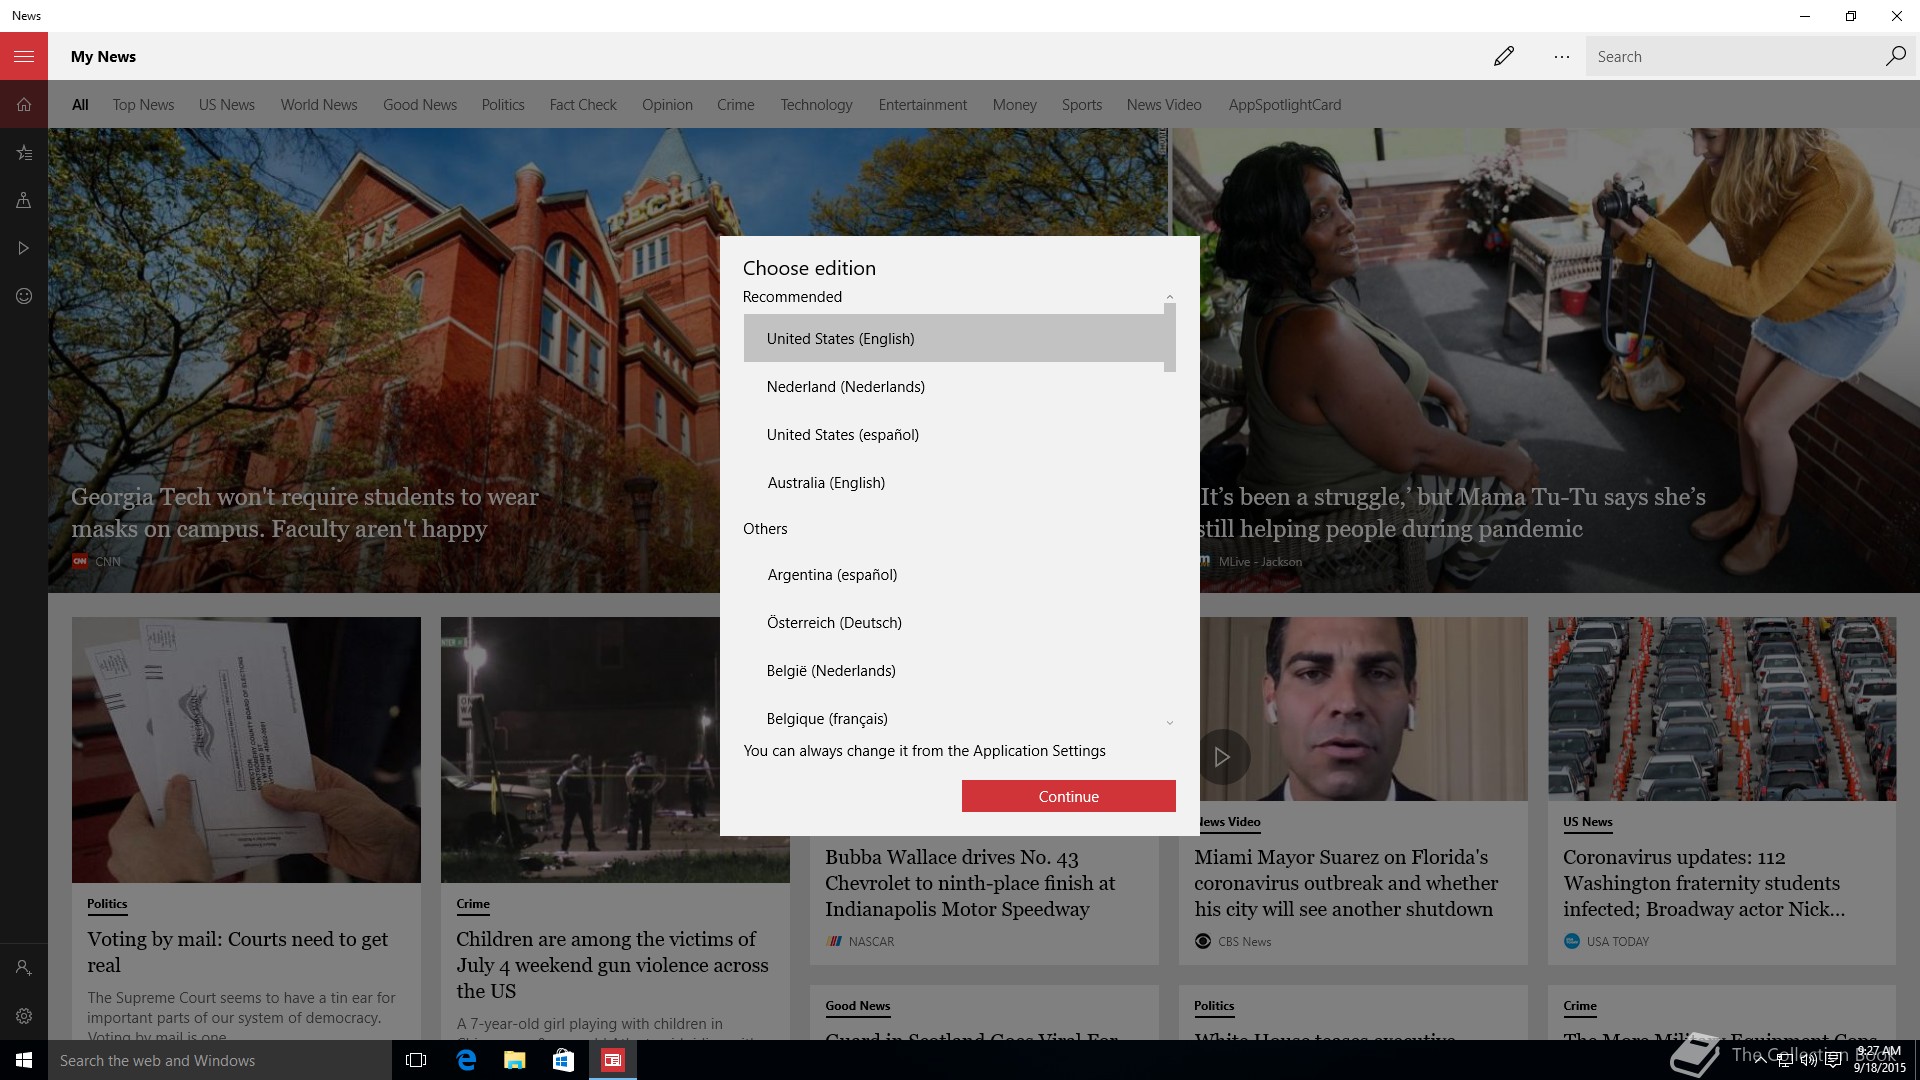This screenshot has width=1920, height=1080.
Task: Play the Miami Mayor Suarez video
Action: (1221, 757)
